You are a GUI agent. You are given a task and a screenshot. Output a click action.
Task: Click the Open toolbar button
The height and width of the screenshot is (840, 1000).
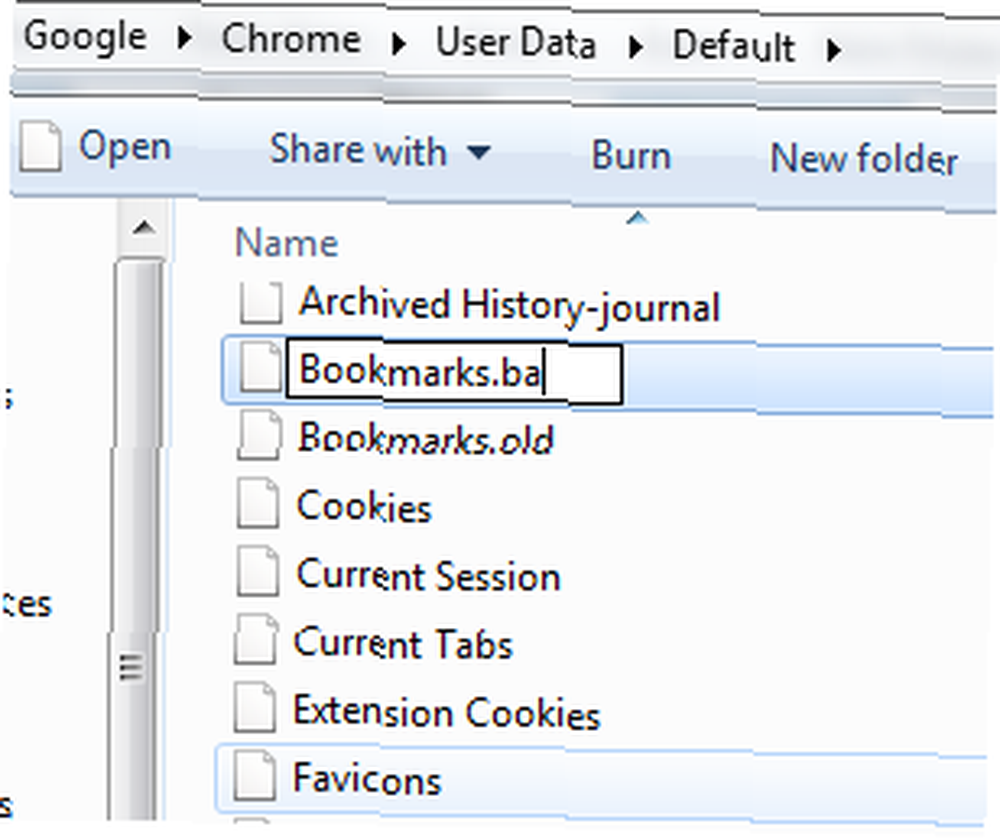click(x=96, y=147)
